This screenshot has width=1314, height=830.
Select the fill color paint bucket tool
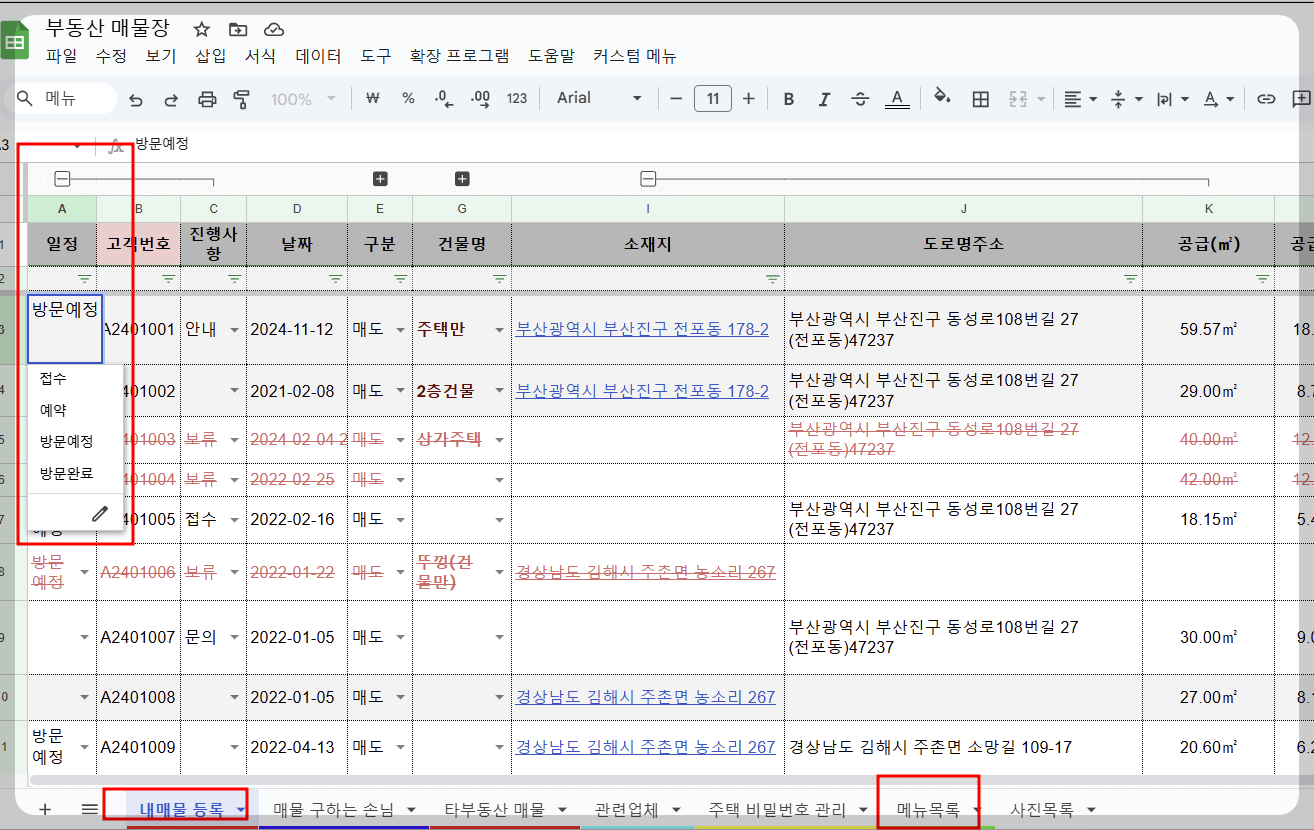[941, 98]
